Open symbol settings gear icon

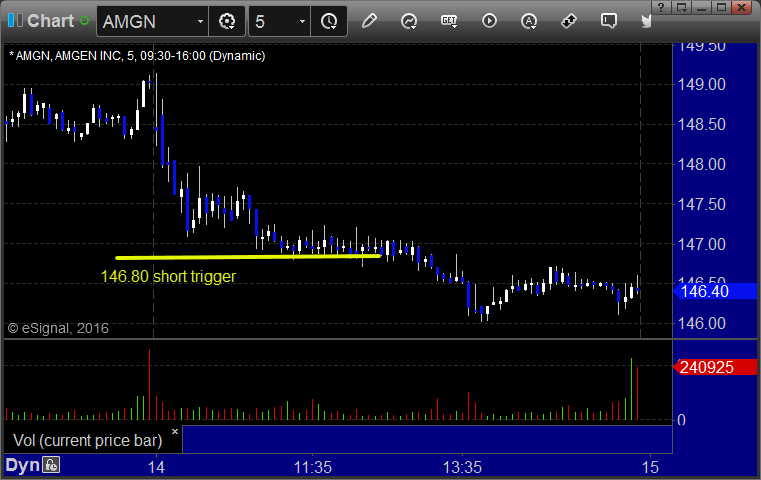227,21
